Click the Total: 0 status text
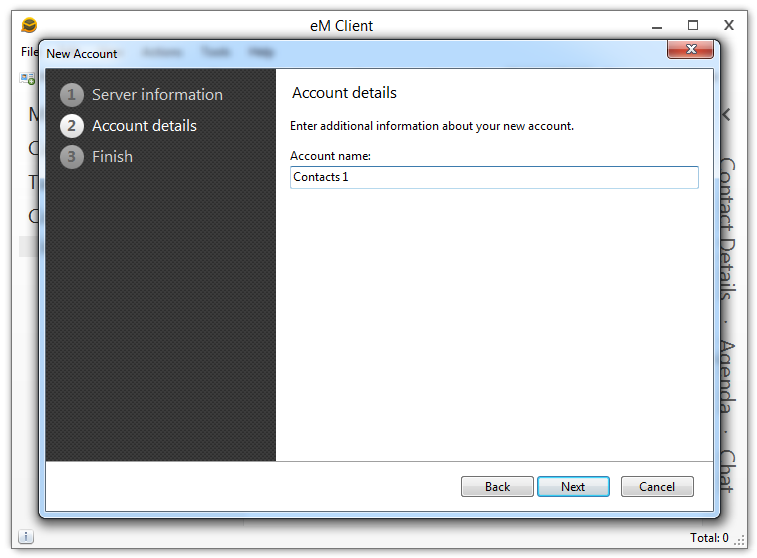Image resolution: width=757 pixels, height=558 pixels. tap(709, 538)
